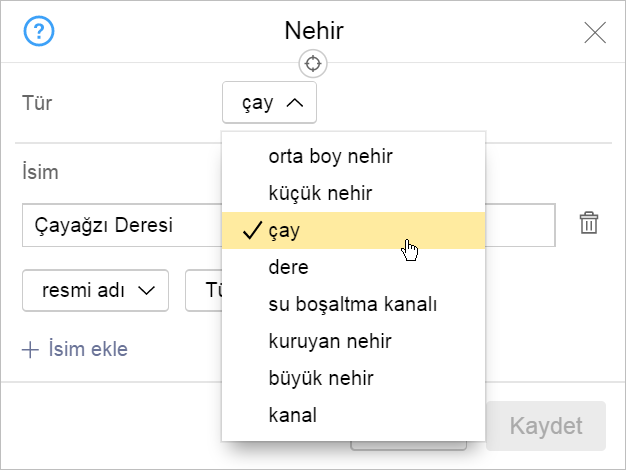
Task: Select the checked çay option
Action: [353, 230]
